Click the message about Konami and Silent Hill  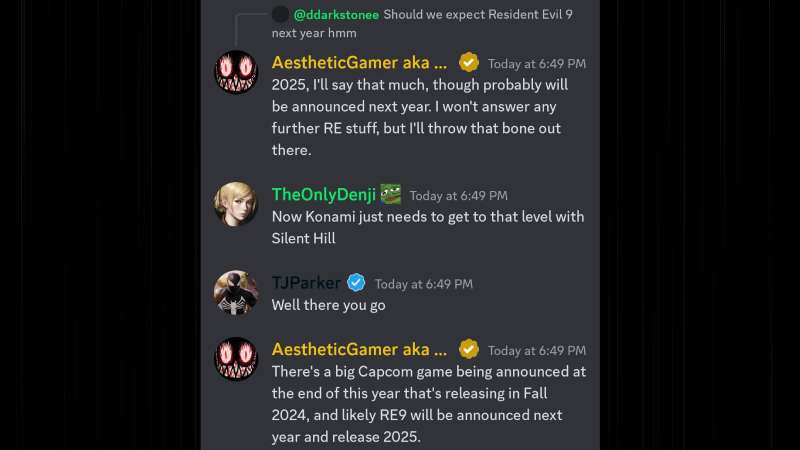click(428, 227)
